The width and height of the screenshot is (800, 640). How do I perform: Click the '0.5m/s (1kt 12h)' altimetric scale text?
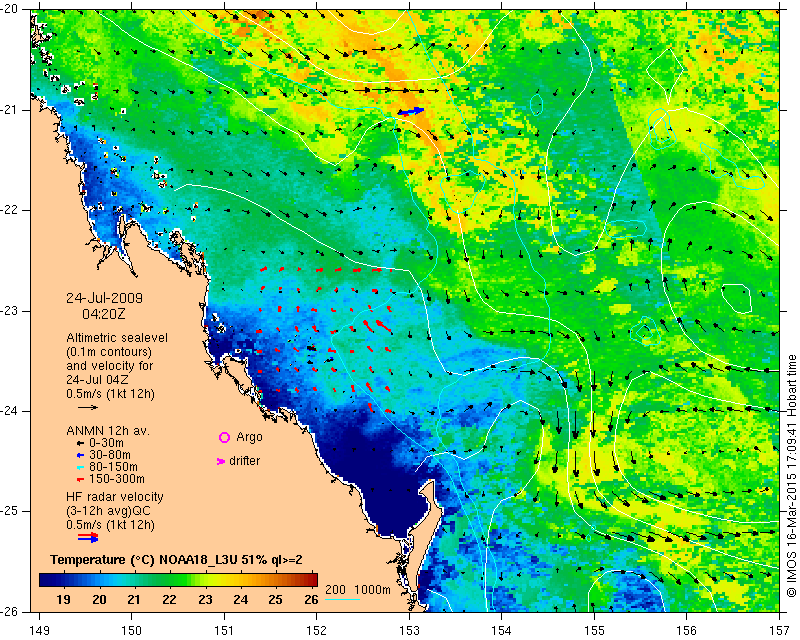110,393
